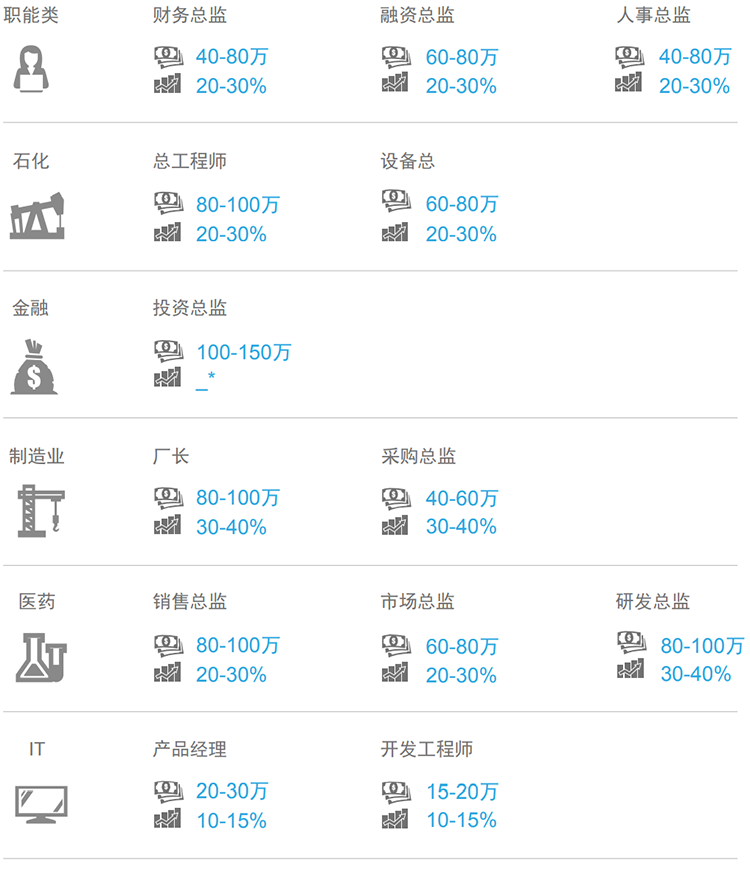Click the growth chart icon under 研发总监
This screenshot has width=750, height=872.
coord(631,669)
